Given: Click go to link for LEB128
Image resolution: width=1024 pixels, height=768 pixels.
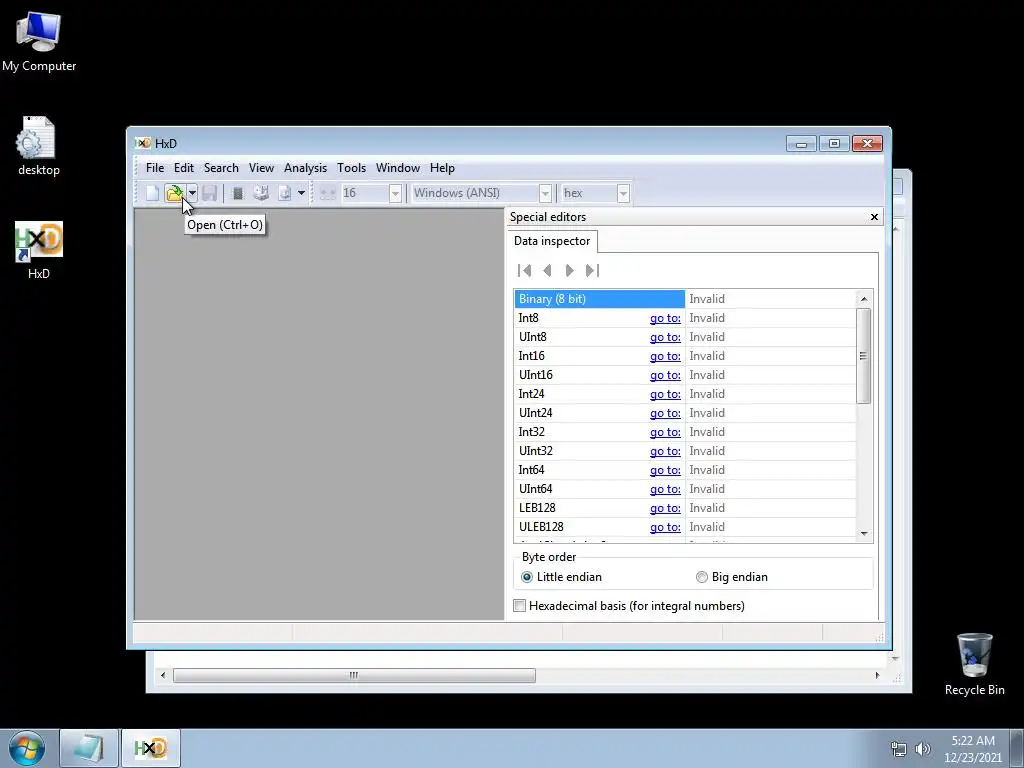Looking at the screenshot, I should pos(665,507).
